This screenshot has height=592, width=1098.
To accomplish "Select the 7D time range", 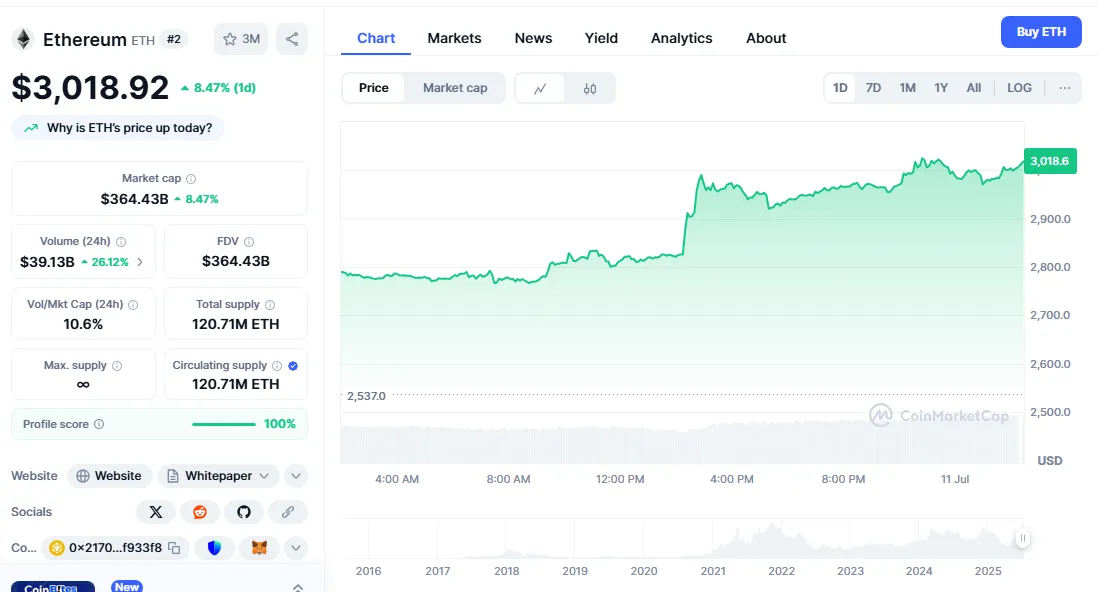I will (x=873, y=88).
